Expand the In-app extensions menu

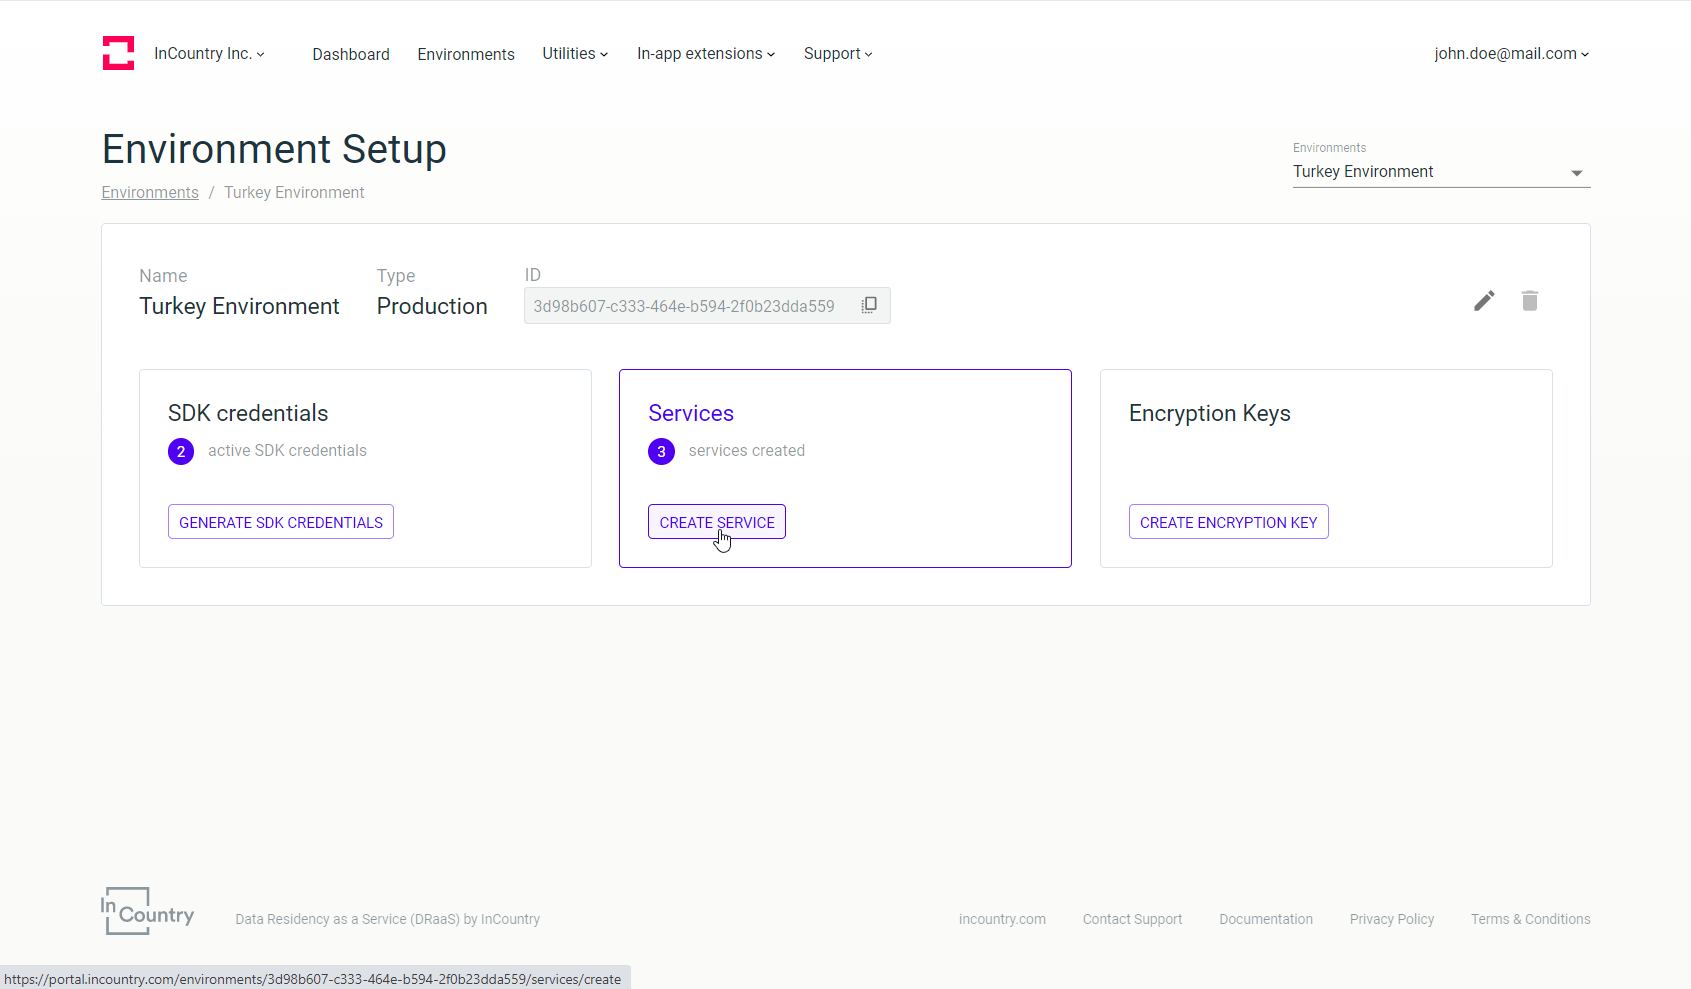tap(705, 54)
